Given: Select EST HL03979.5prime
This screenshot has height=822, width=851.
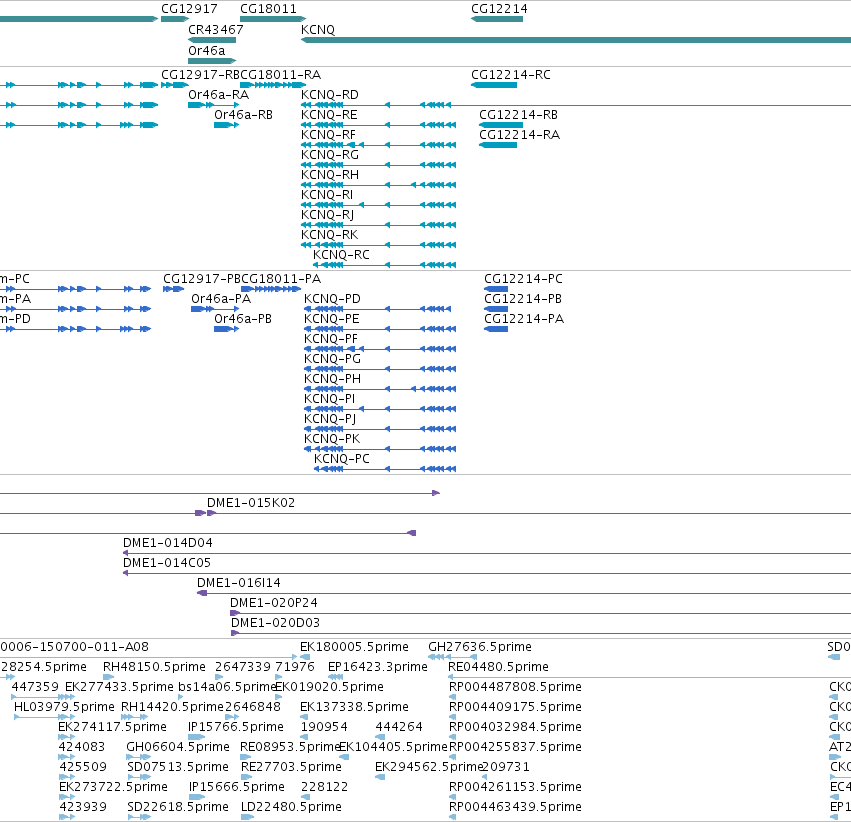Looking at the screenshot, I should click(x=43, y=717).
